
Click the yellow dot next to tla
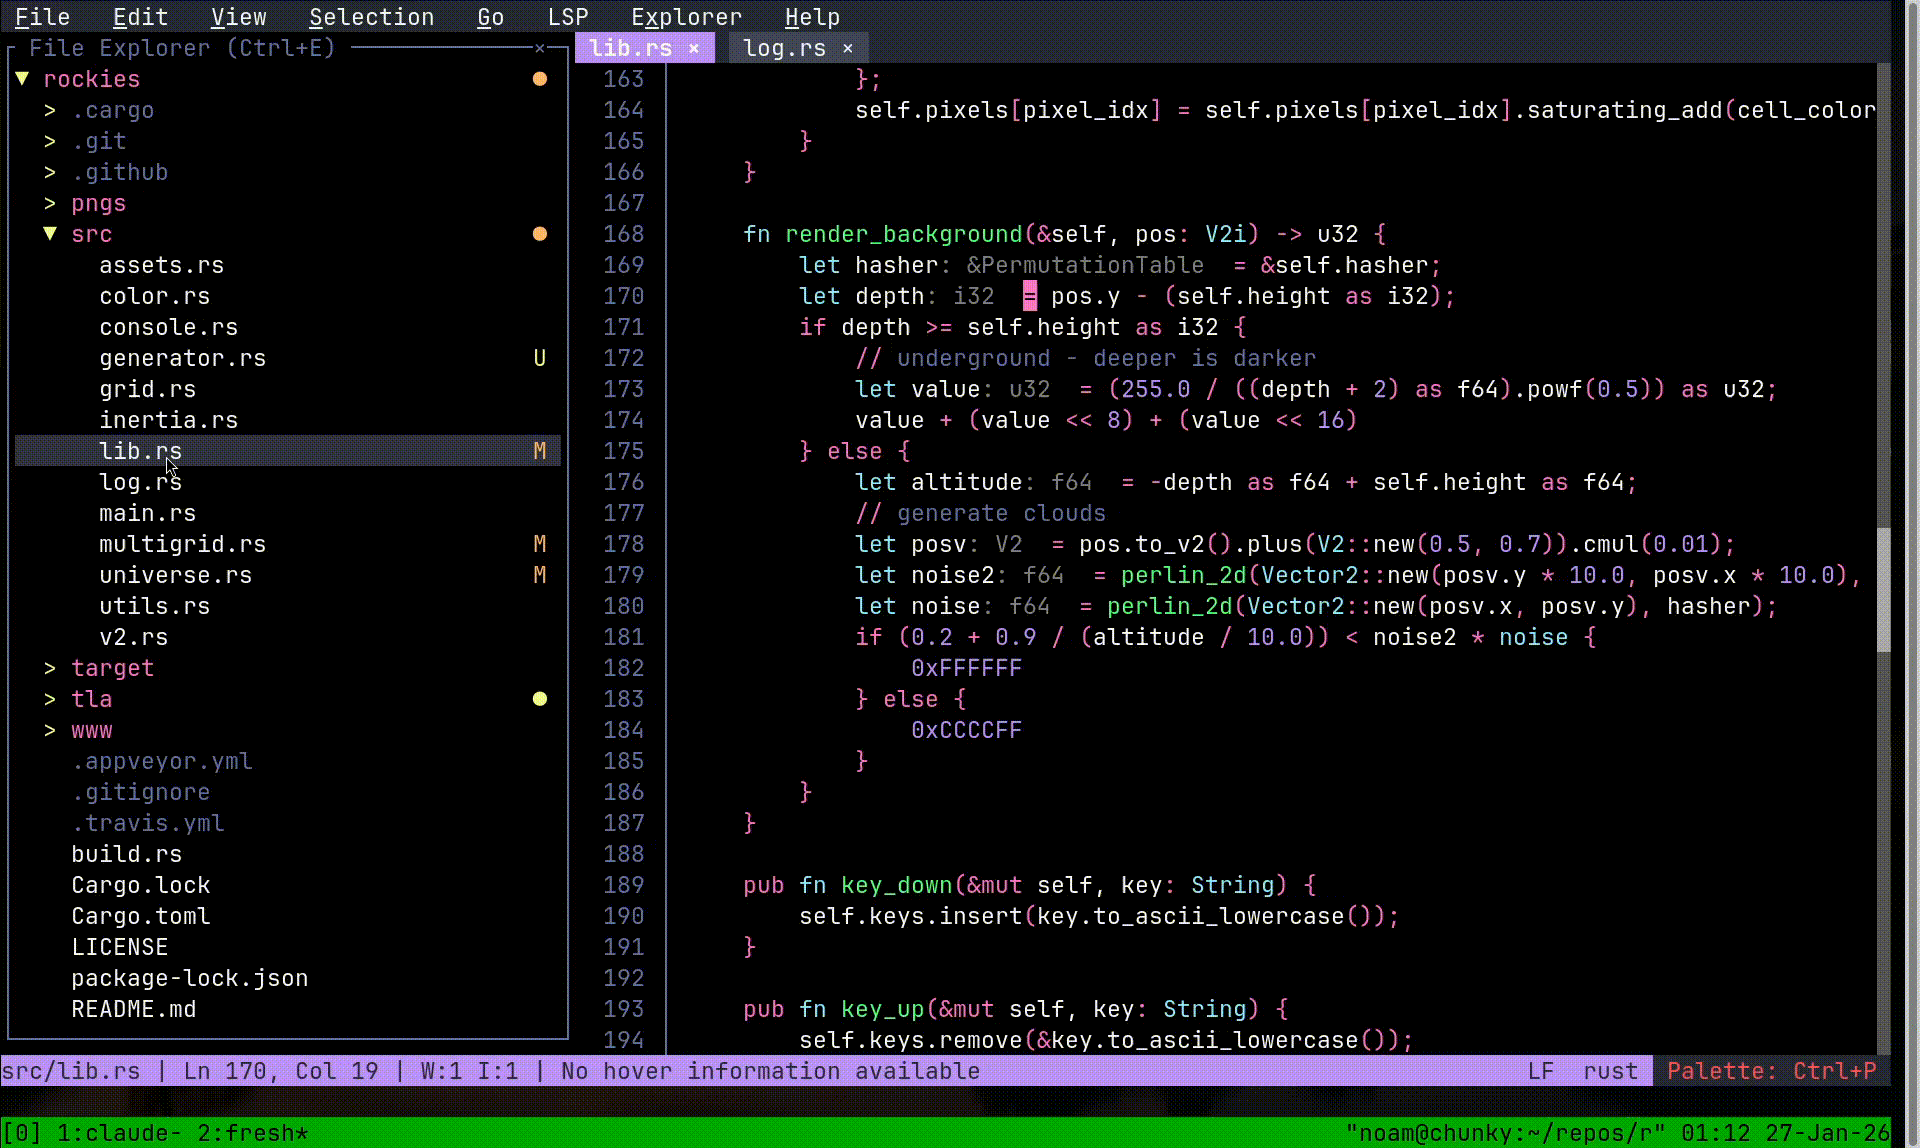[x=540, y=699]
